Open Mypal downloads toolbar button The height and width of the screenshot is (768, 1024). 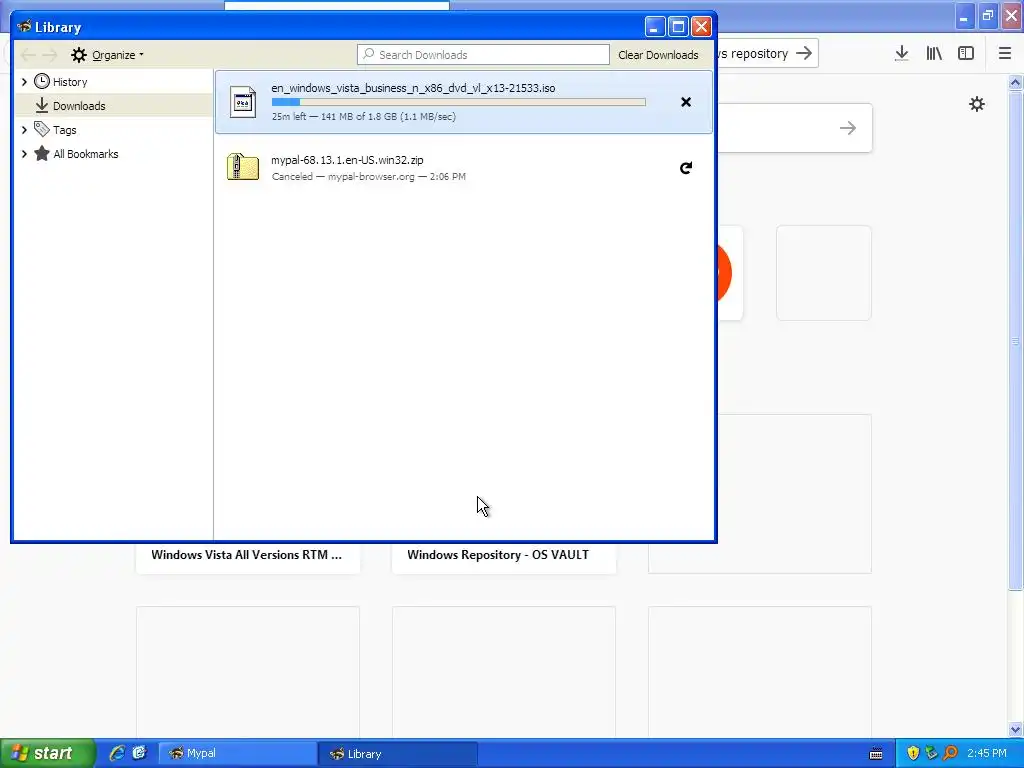(x=901, y=54)
